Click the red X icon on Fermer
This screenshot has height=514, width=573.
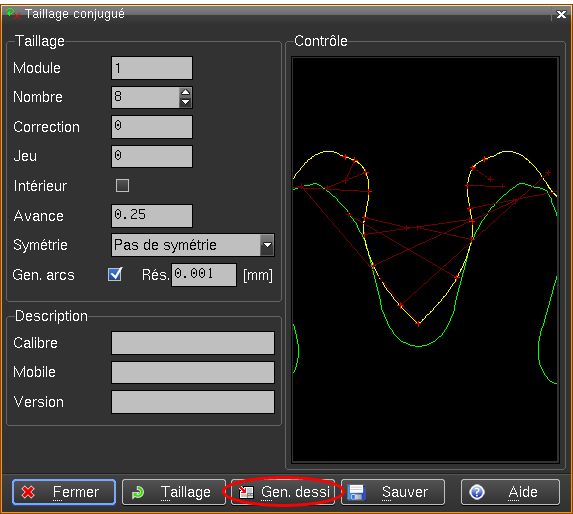pos(28,492)
